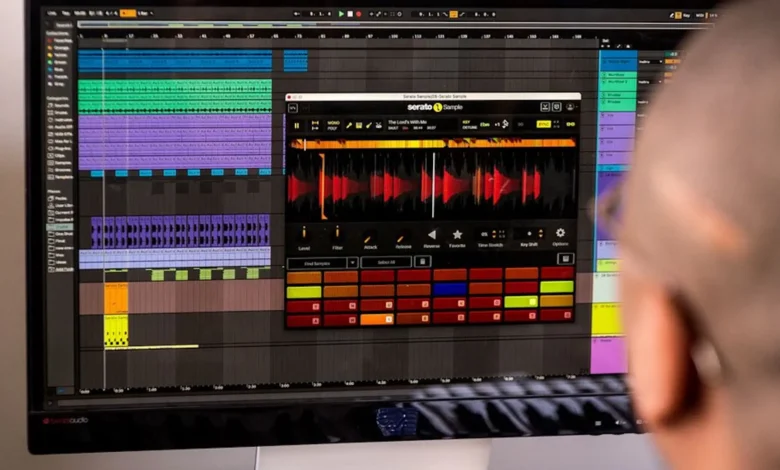Click the main red waveform at the playhead
Image resolution: width=780 pixels, height=470 pixels.
pyautogui.click(x=433, y=186)
